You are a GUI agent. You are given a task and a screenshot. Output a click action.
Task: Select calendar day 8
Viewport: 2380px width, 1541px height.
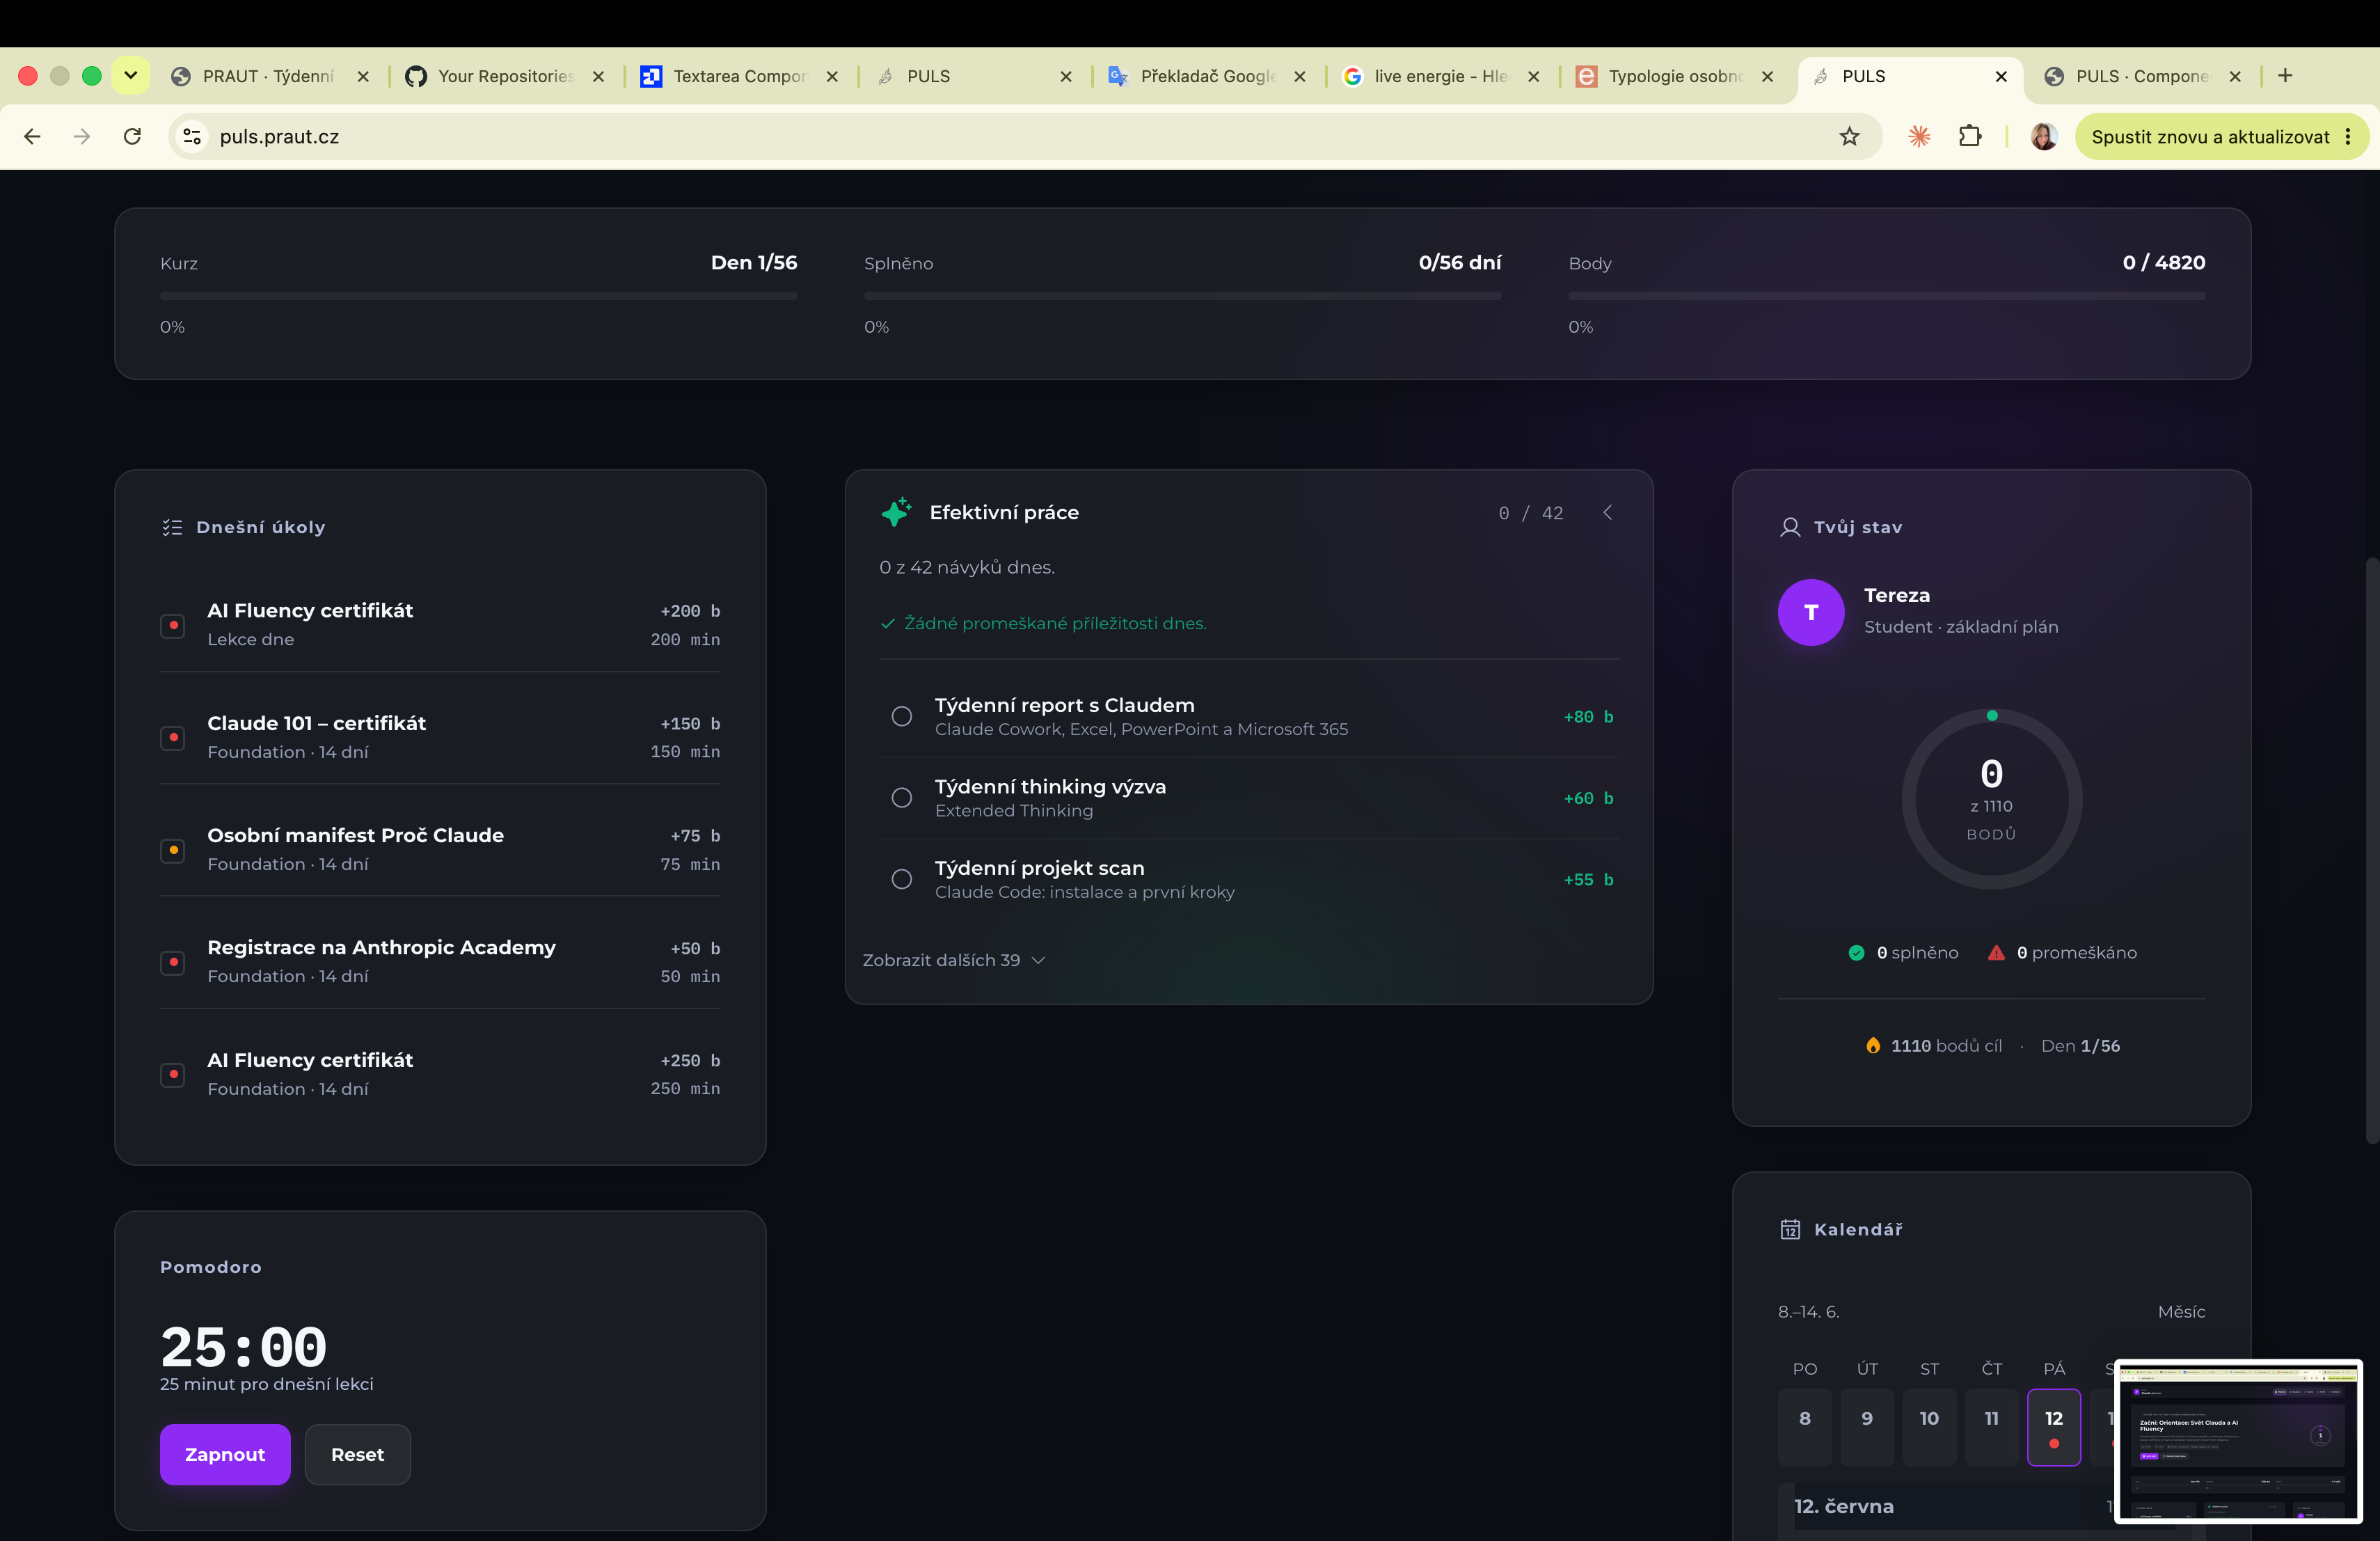(x=1805, y=1427)
